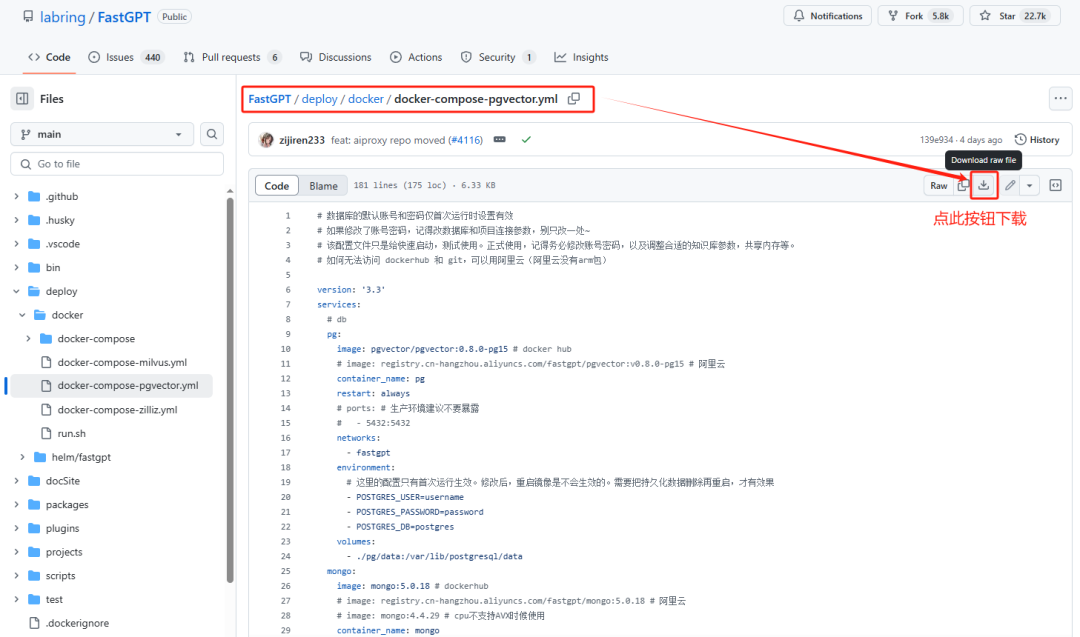Open the main branch selector dropdown

[101, 134]
